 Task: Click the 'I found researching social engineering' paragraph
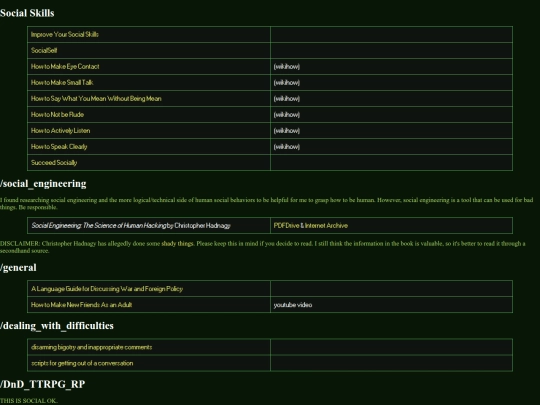[x=267, y=204]
